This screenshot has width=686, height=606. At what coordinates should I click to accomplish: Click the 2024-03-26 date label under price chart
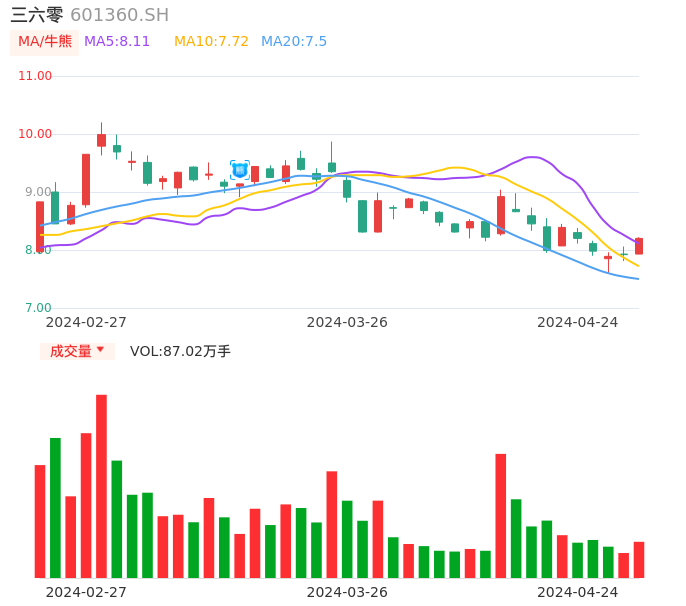click(x=347, y=322)
